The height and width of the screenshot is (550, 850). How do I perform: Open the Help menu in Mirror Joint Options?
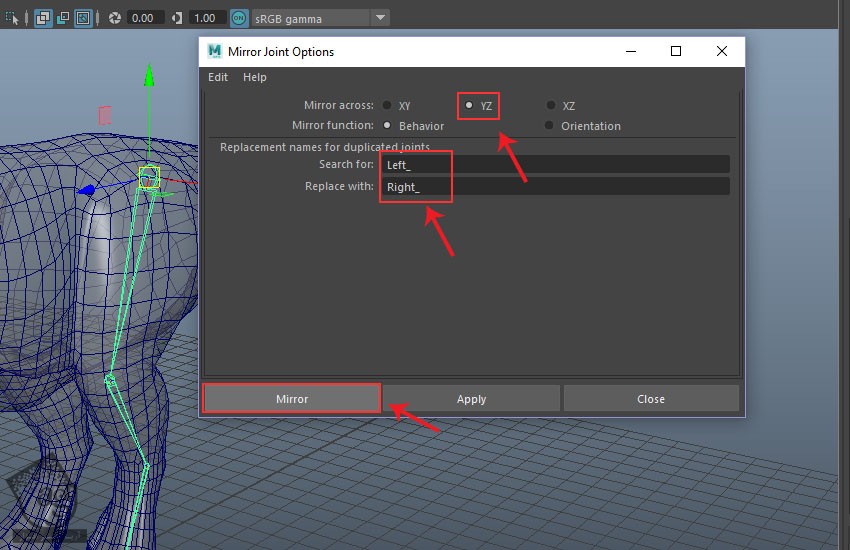(255, 77)
